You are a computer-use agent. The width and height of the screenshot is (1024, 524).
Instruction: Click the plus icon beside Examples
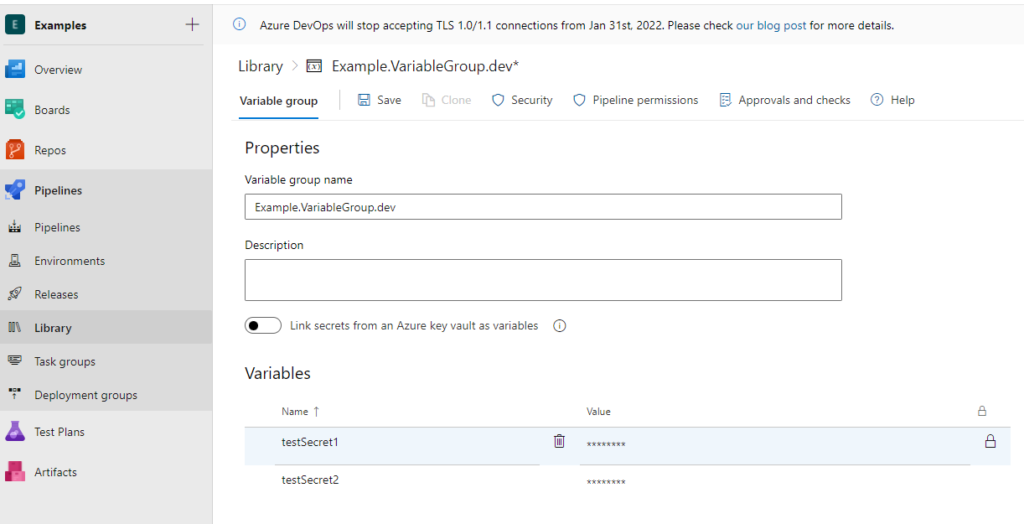tap(192, 25)
